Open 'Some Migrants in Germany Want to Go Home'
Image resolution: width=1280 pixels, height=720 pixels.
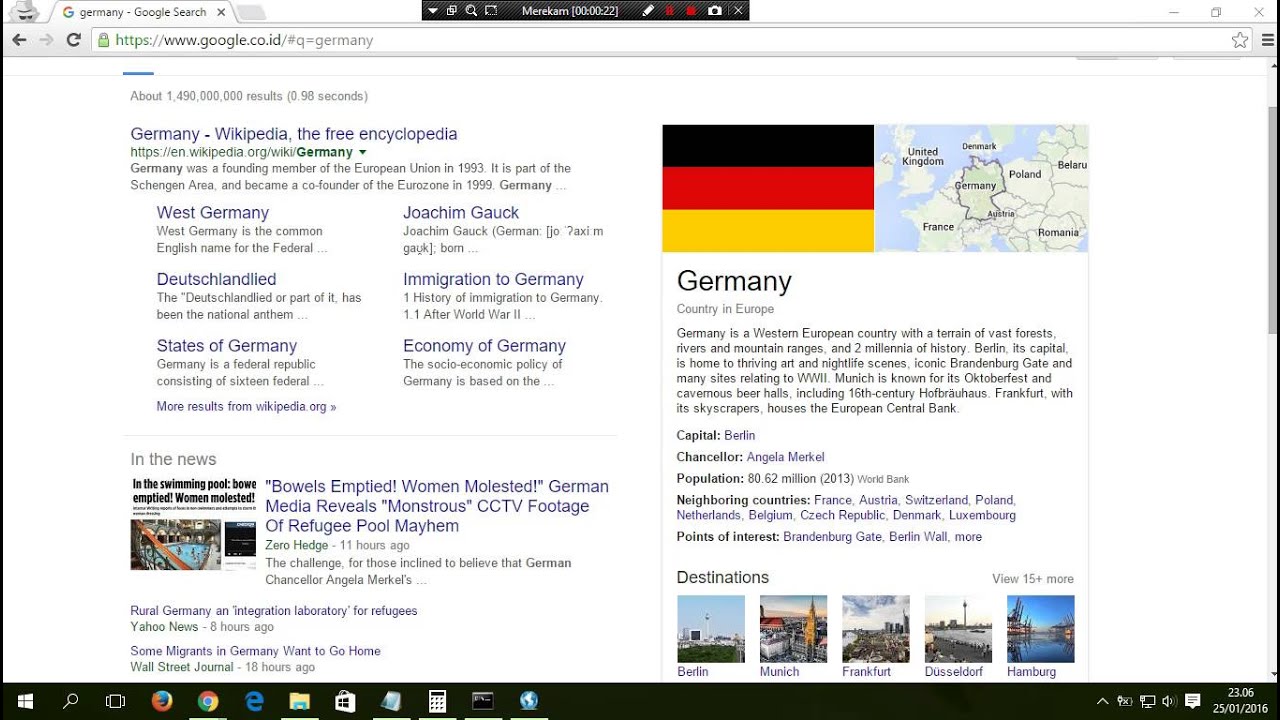pos(255,651)
